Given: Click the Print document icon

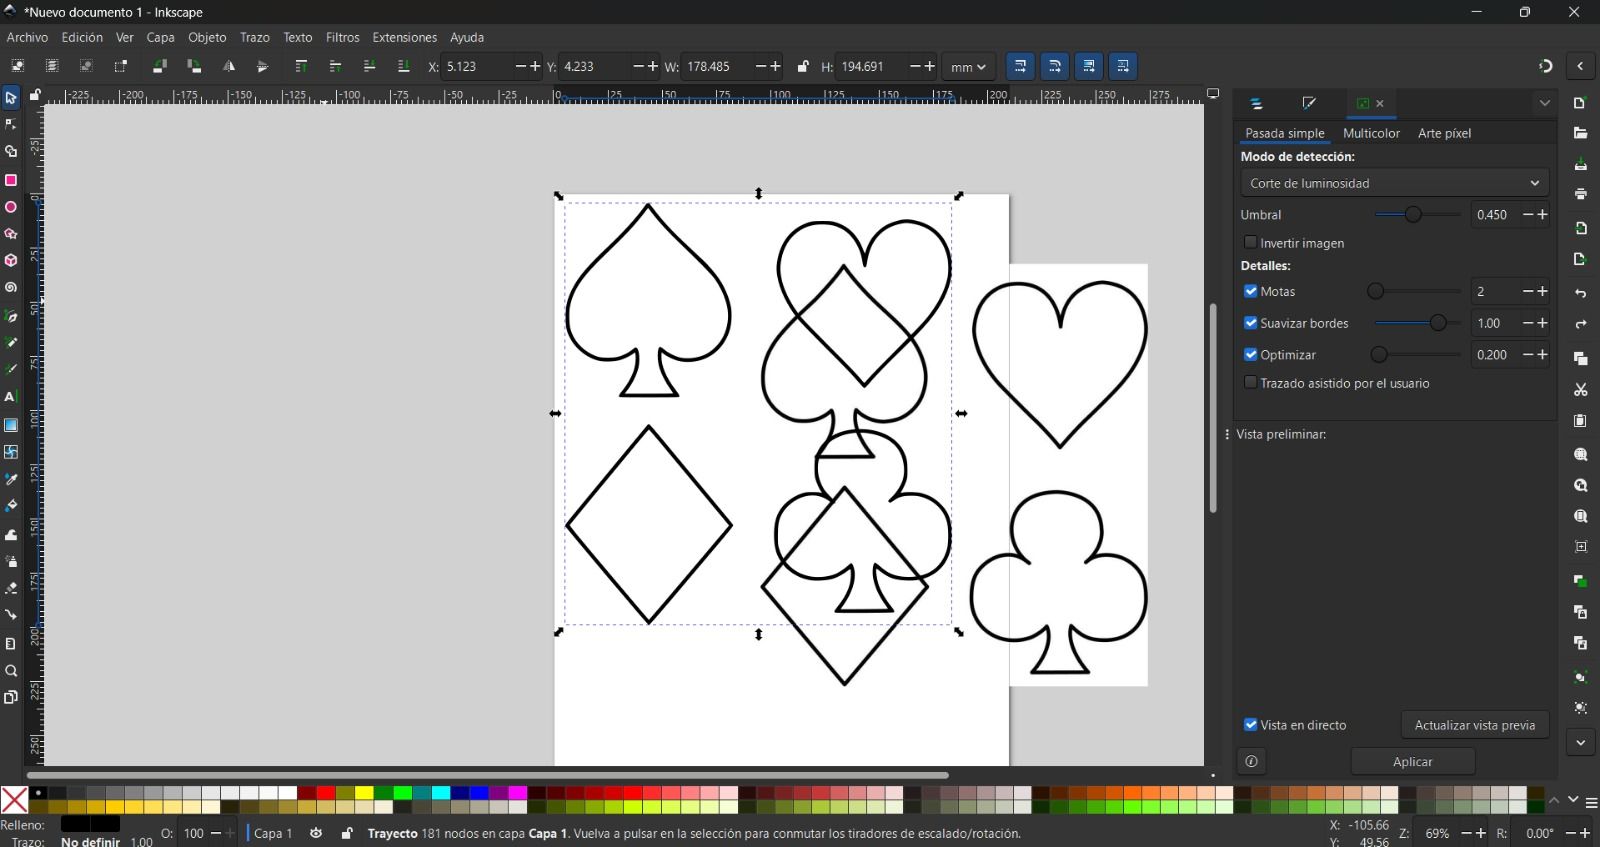Looking at the screenshot, I should (x=1581, y=194).
